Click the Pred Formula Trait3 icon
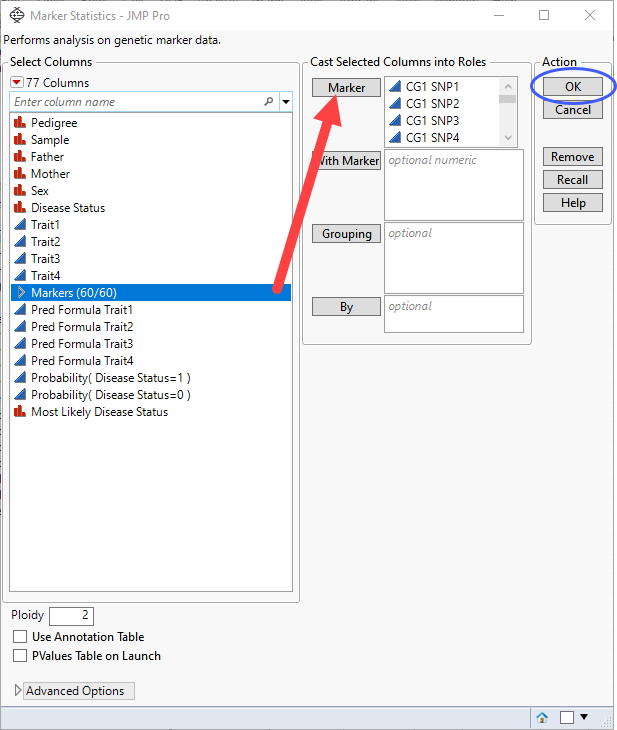The width and height of the screenshot is (617, 730). point(20,343)
